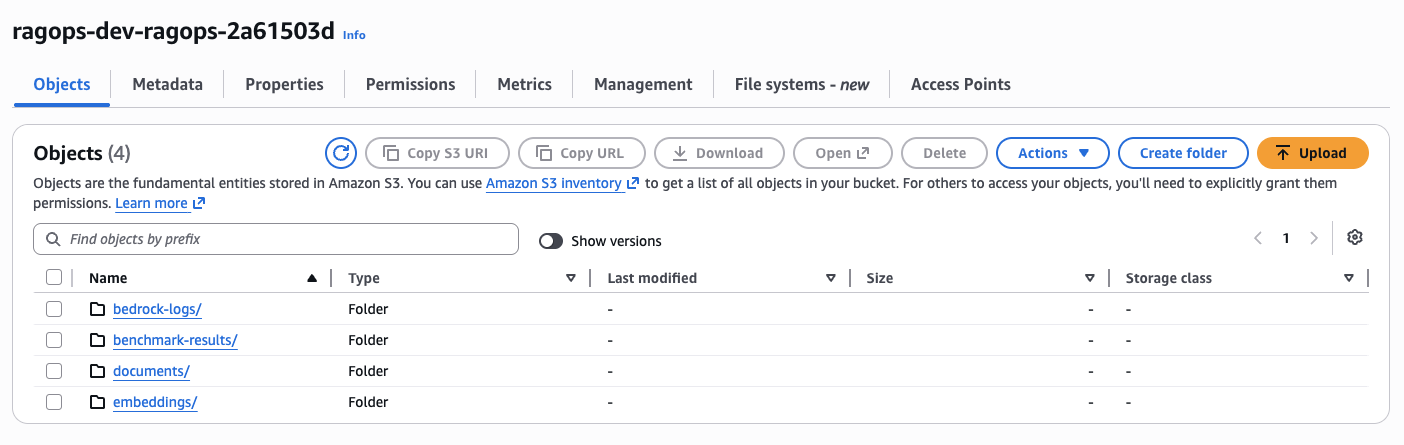The image size is (1404, 445).
Task: Click bucket title ragops-dev-ragops-2a61503d
Action: [x=173, y=30]
